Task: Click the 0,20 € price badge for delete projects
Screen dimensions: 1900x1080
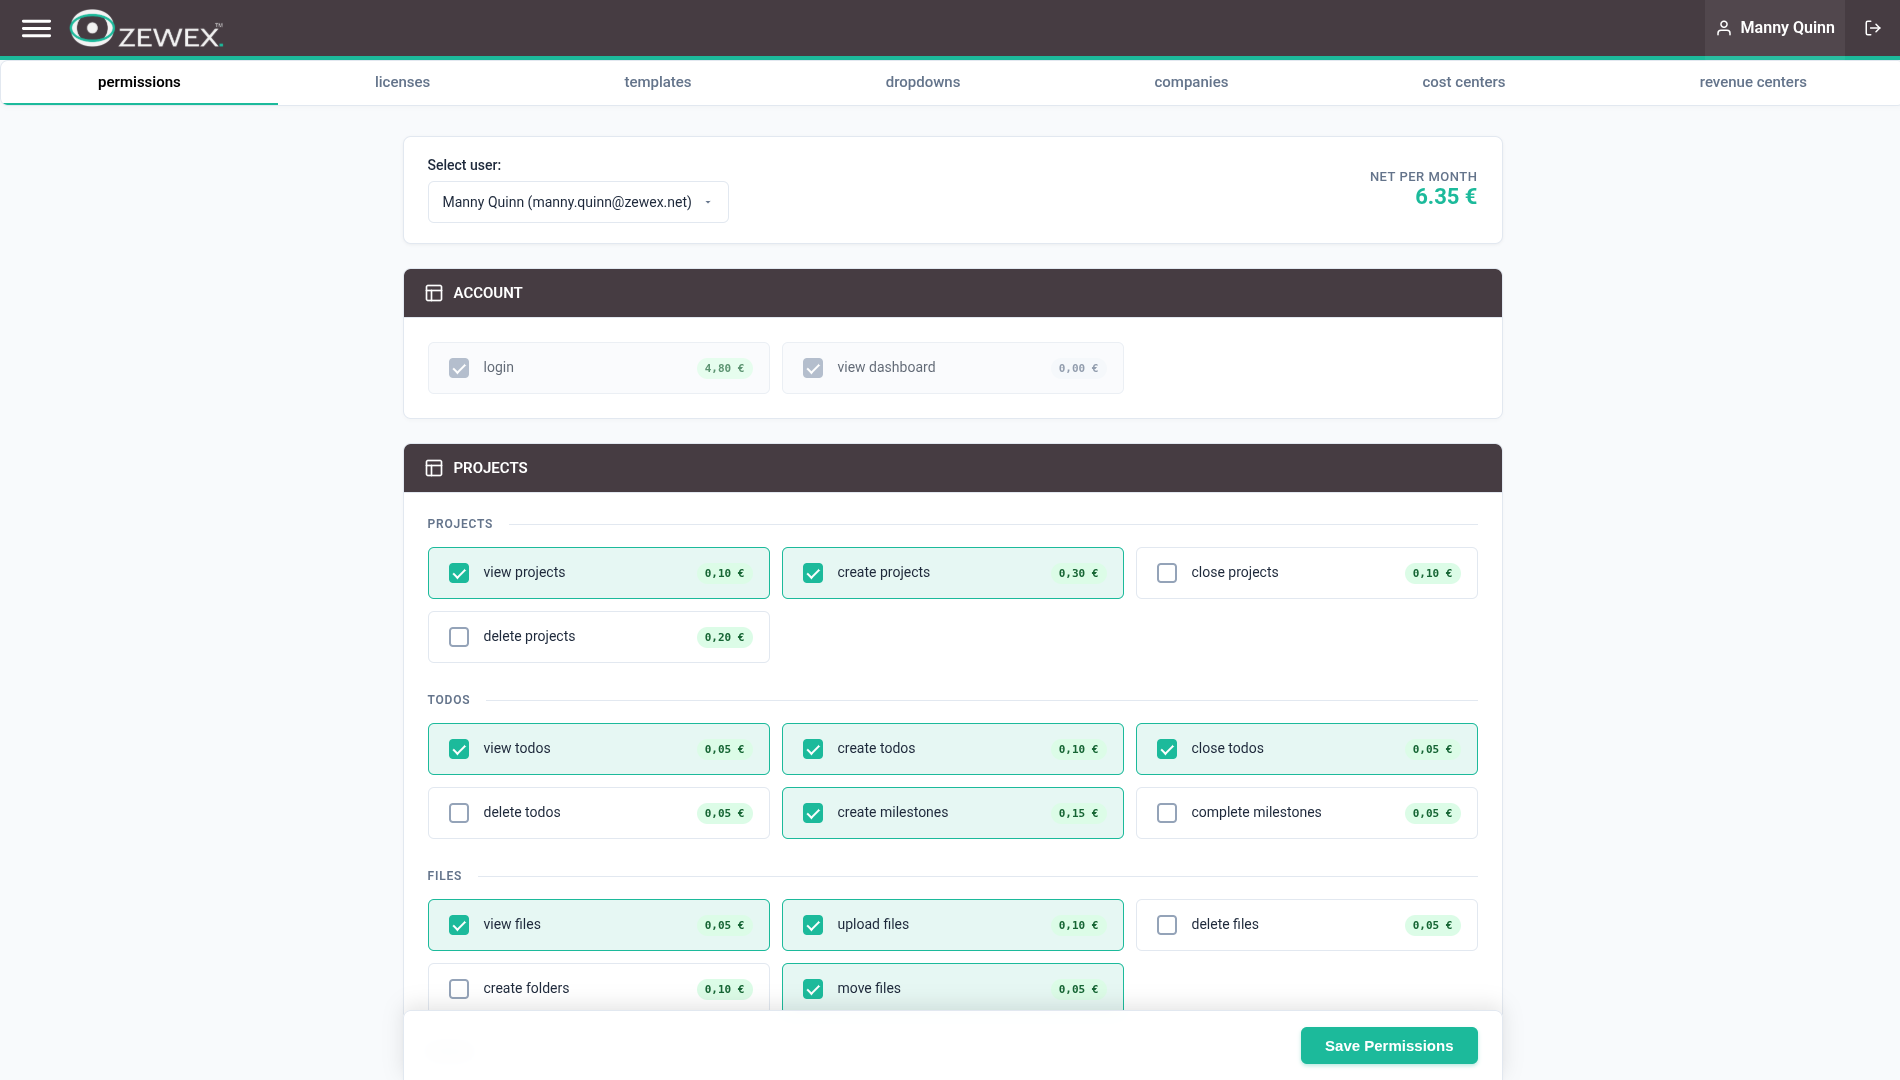Action: pyautogui.click(x=724, y=637)
